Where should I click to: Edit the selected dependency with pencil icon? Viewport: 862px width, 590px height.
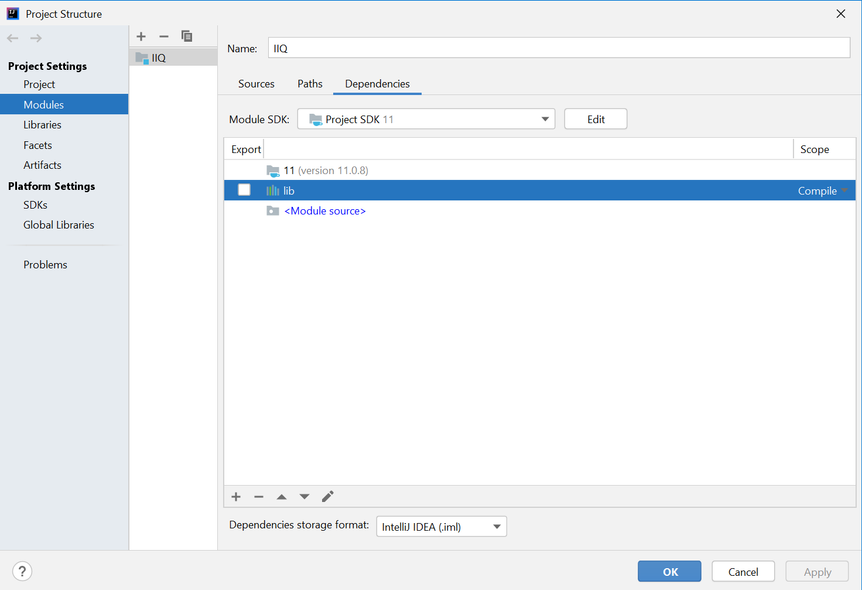(328, 497)
